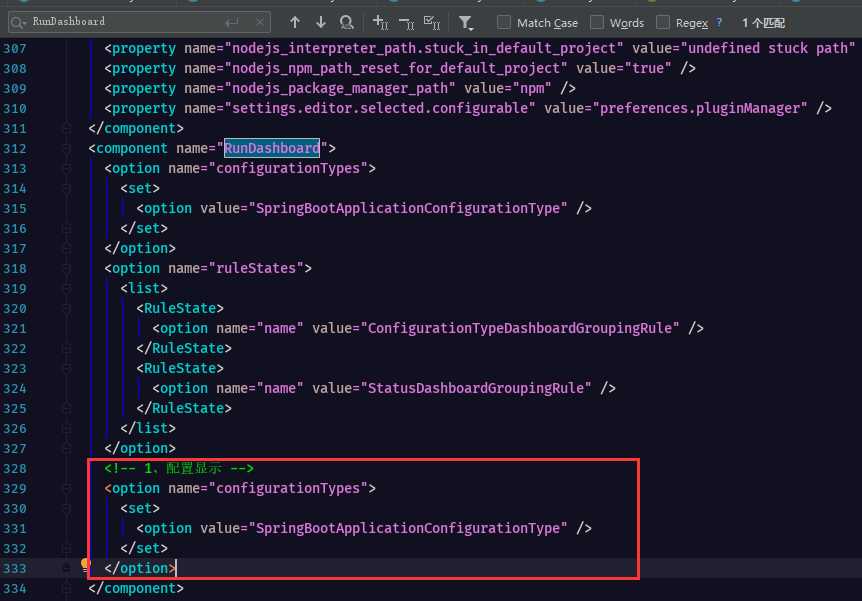Viewport: 862px width, 601px height.
Task: Collapse the set fold at line 314
Action: 67,189
